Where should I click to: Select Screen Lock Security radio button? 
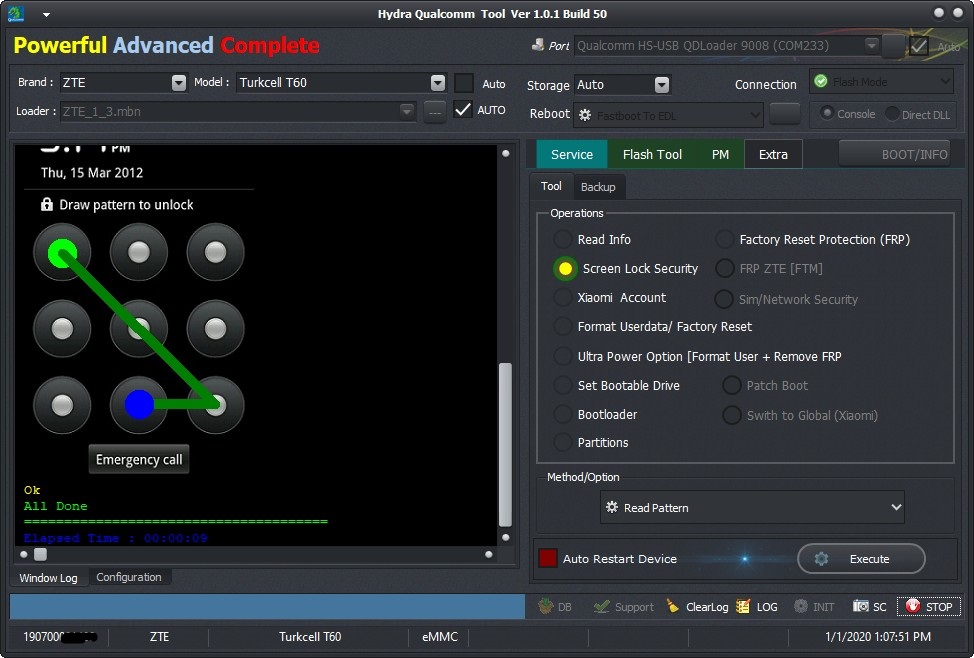pos(565,268)
